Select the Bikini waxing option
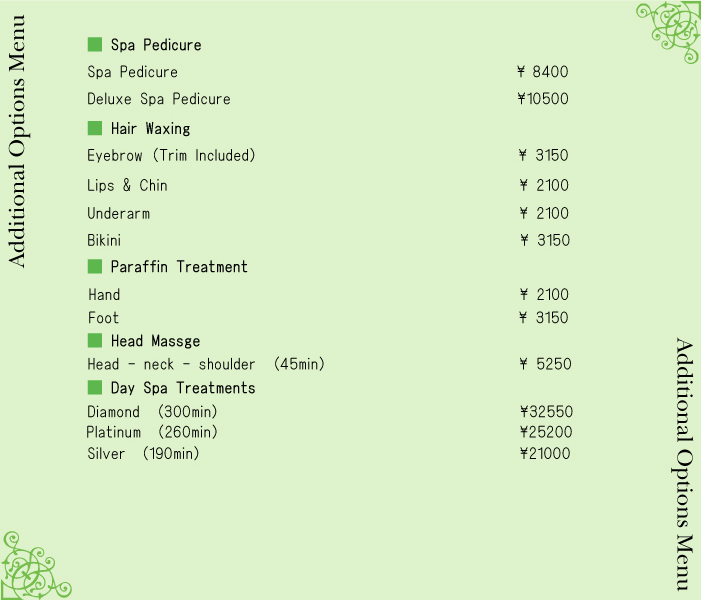 pos(104,240)
